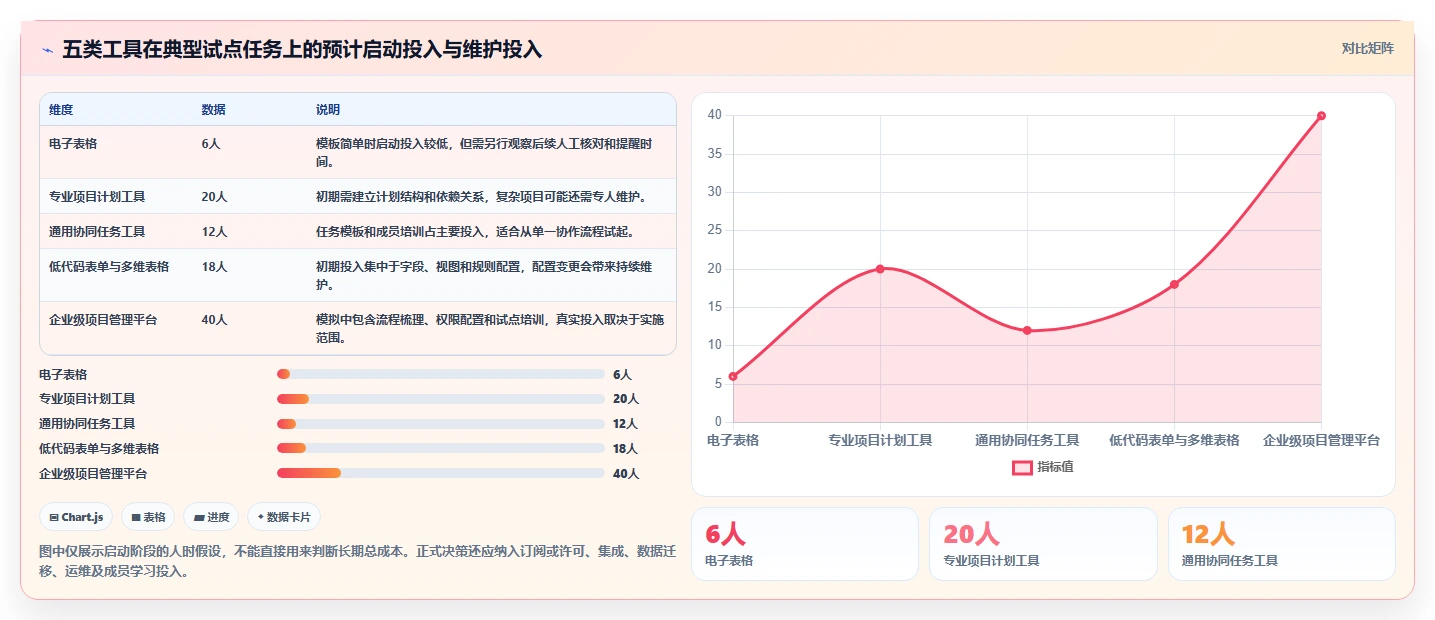Click the 25 tick on the y-axis

(714, 230)
